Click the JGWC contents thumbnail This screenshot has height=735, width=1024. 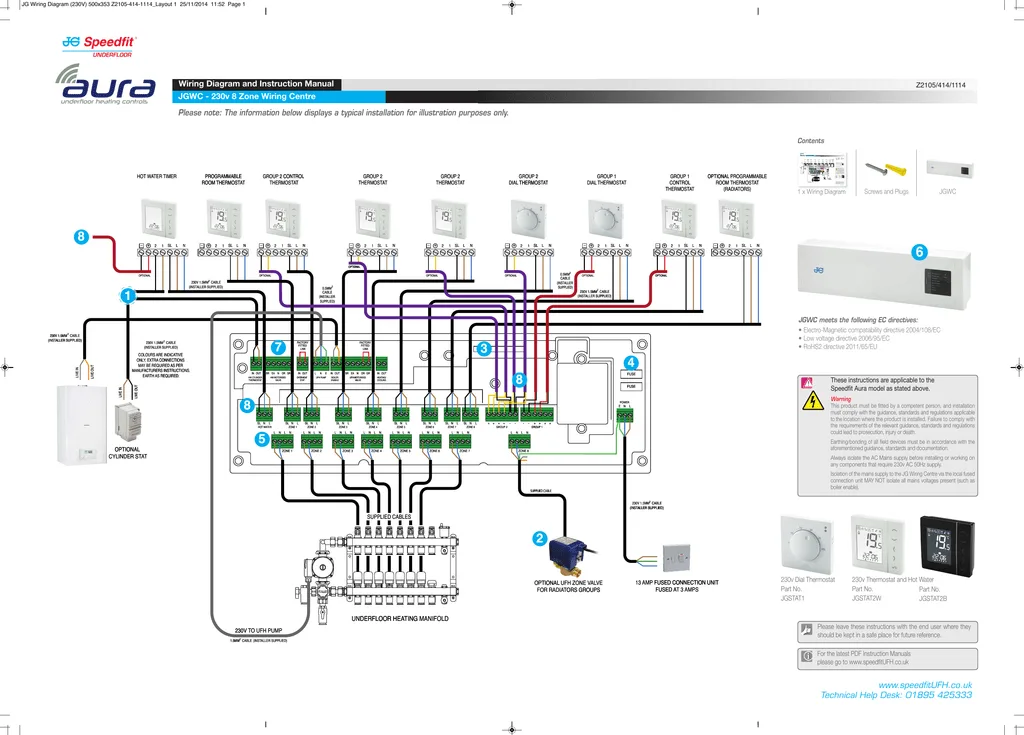[949, 169]
